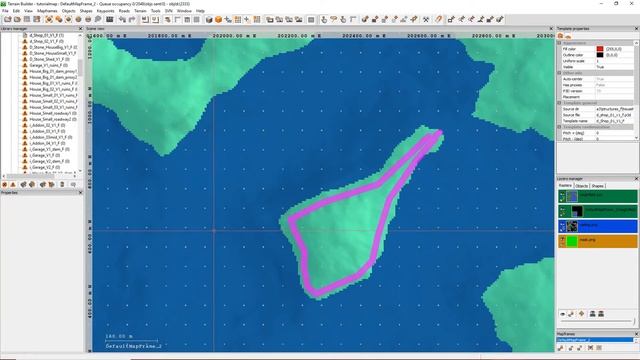Collapse the Other info property section
This screenshot has width=640, height=360.
(x=559, y=73)
